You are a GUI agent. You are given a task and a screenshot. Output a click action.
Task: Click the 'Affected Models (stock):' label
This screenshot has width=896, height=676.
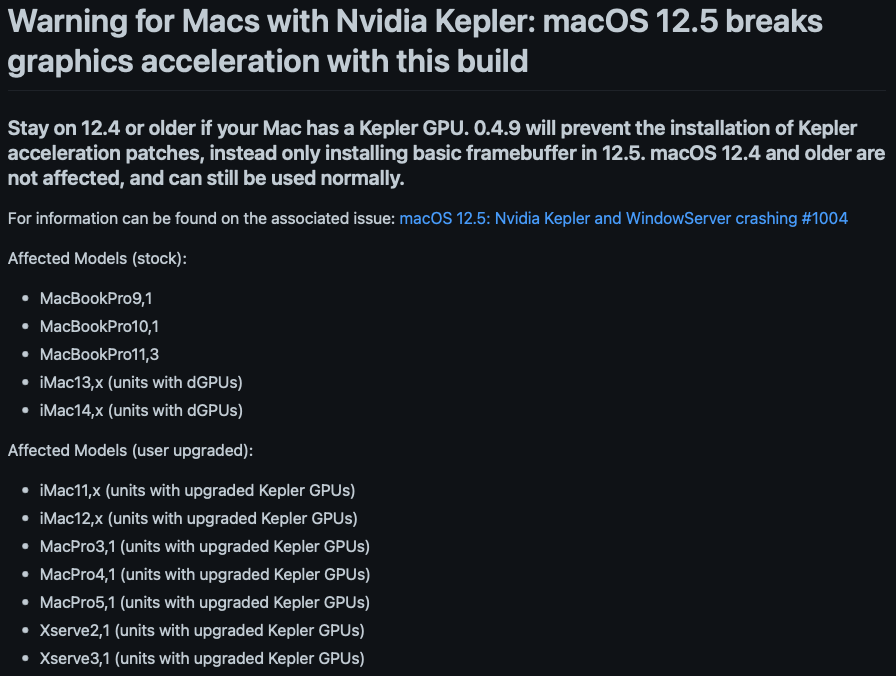click(x=97, y=258)
